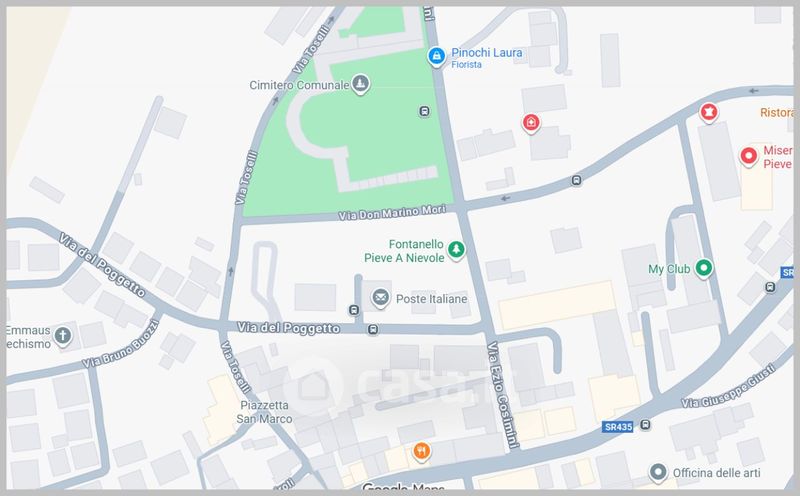This screenshot has height=496, width=800.
Task: Click the Fontanello Pieve A Nievole park pin
Action: 456,250
